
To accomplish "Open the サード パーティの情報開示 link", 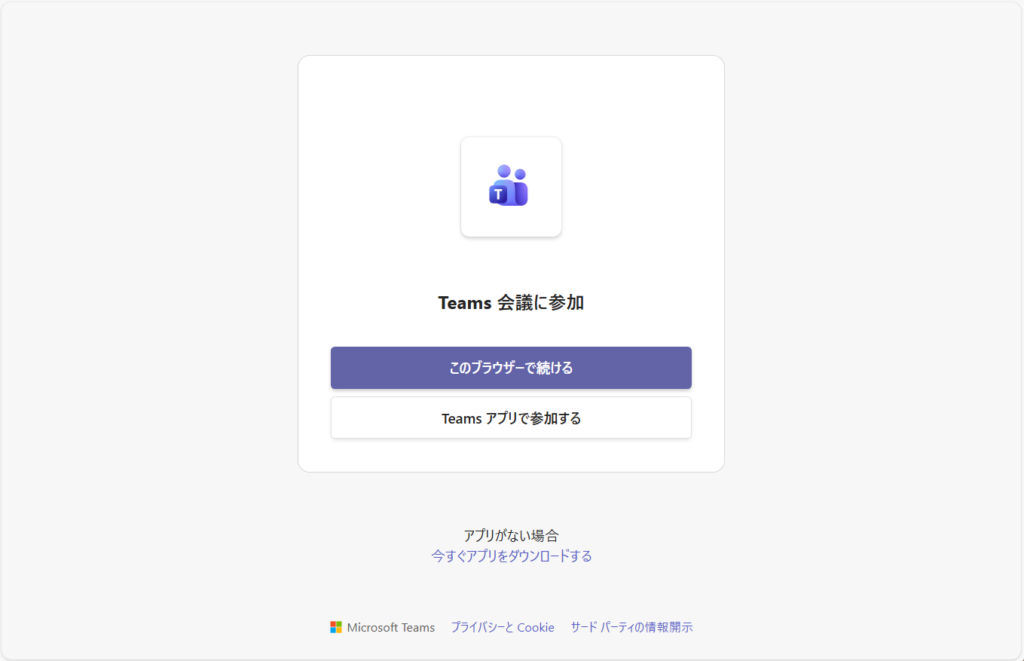I will pos(631,627).
